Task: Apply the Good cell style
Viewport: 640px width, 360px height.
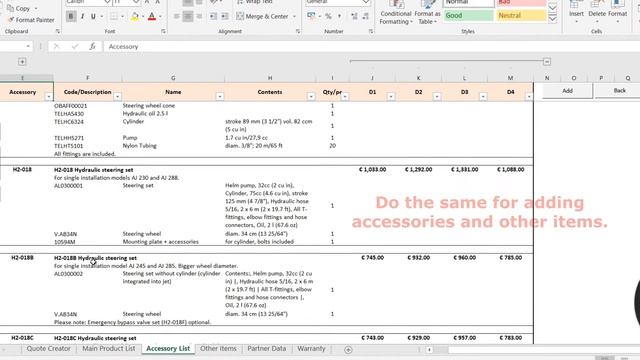Action: point(468,16)
